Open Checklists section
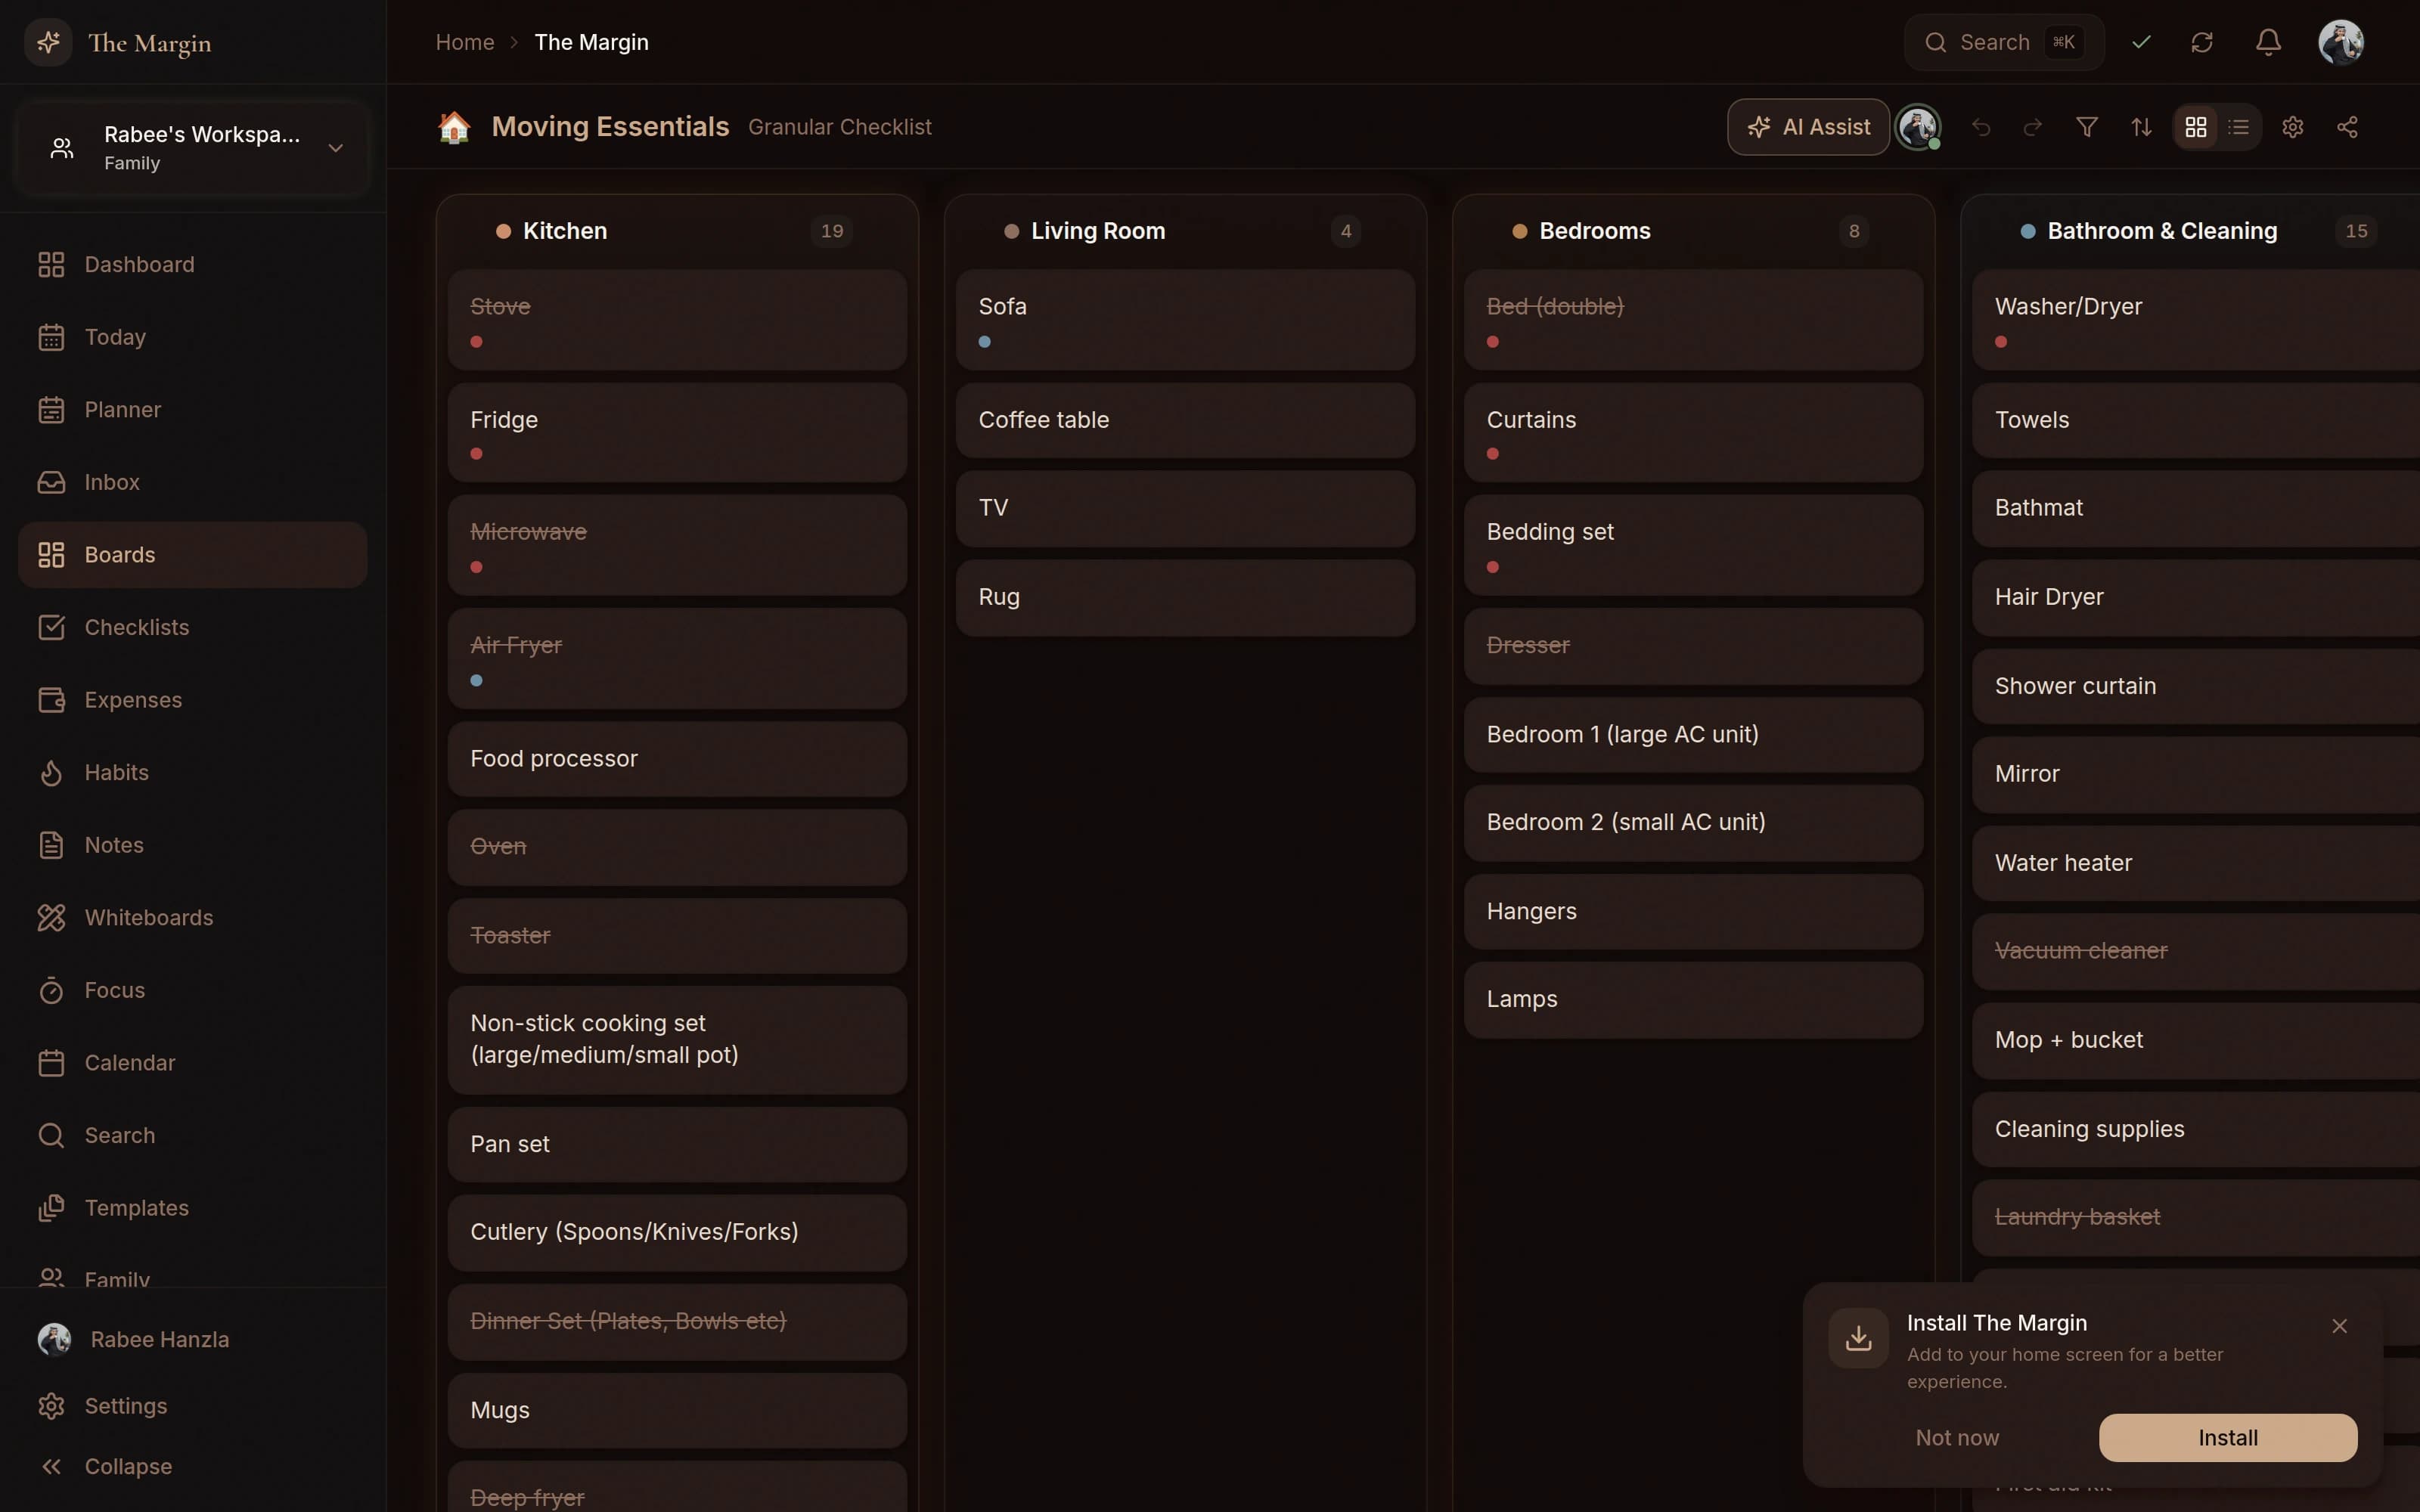Viewport: 2420px width, 1512px height. 192,627
